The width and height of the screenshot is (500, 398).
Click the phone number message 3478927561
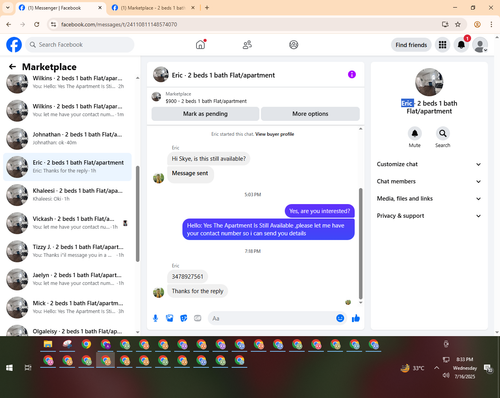coord(187,276)
